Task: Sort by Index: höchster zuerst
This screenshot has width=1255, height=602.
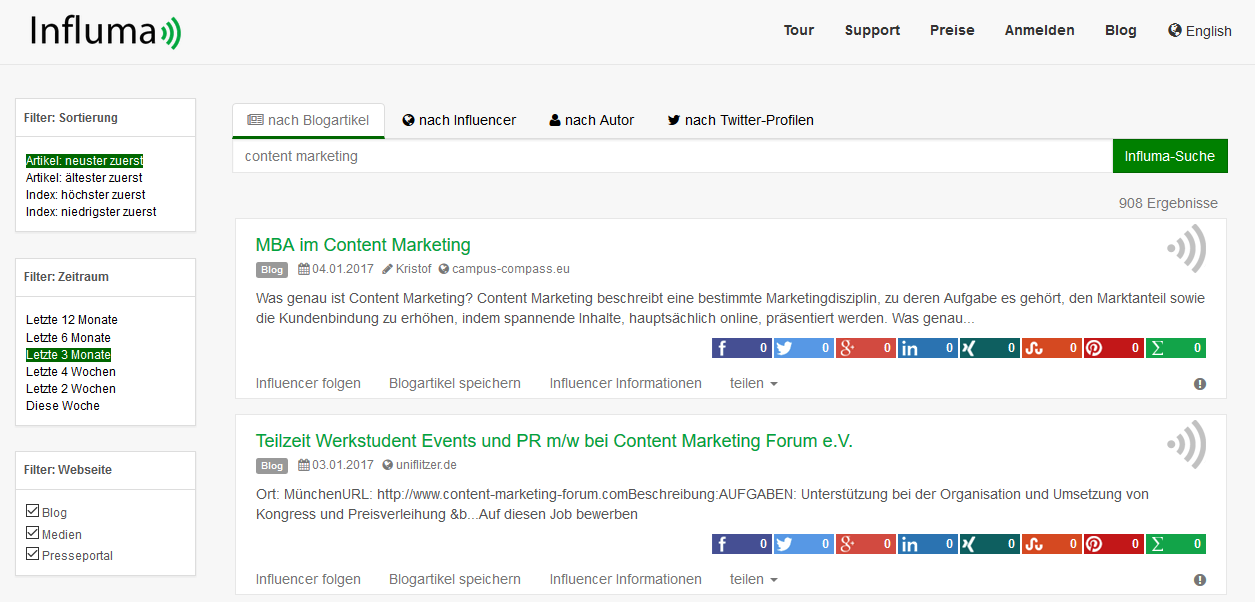Action: coord(86,195)
